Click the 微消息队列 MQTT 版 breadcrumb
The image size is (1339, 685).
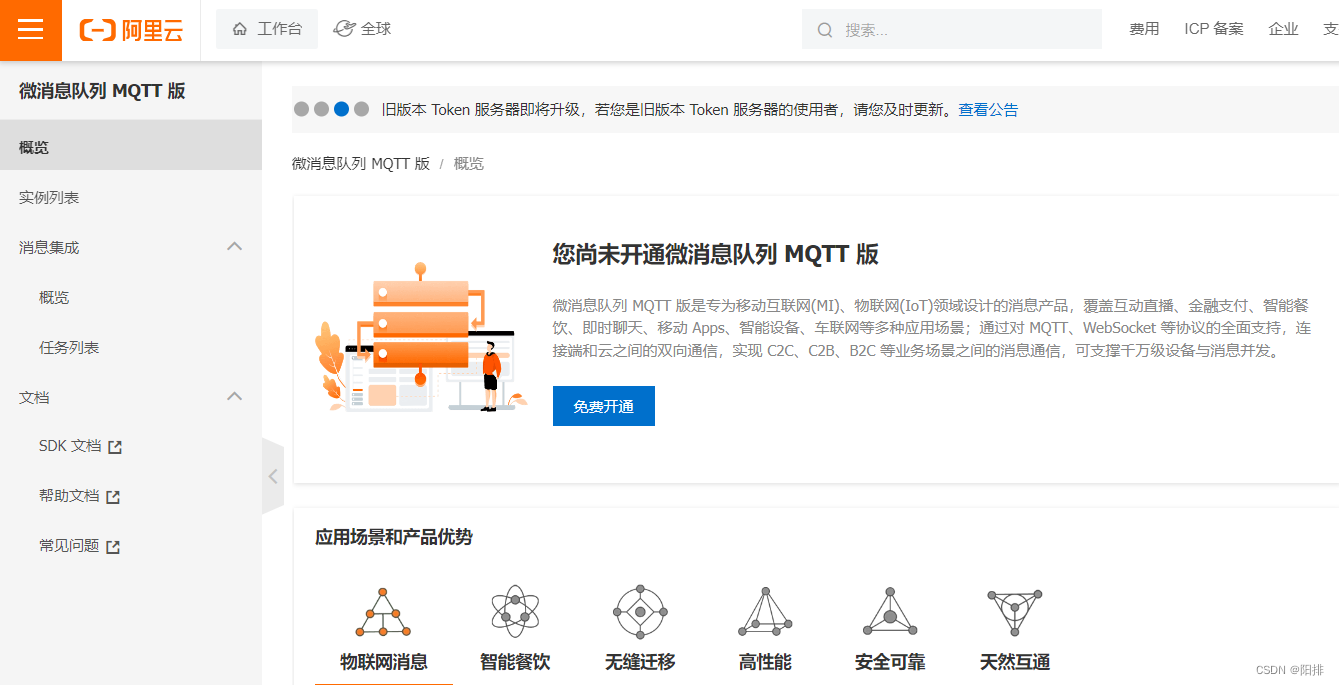point(360,162)
